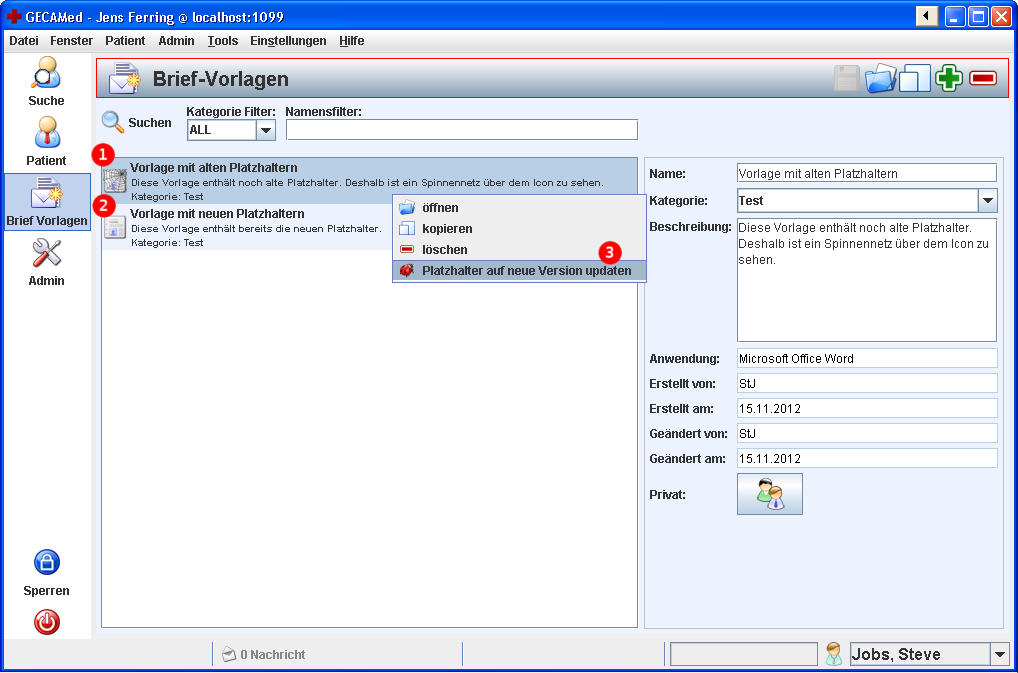This screenshot has height=673, width=1018.
Task: Select 'kopieren' from context menu
Action: tap(447, 229)
